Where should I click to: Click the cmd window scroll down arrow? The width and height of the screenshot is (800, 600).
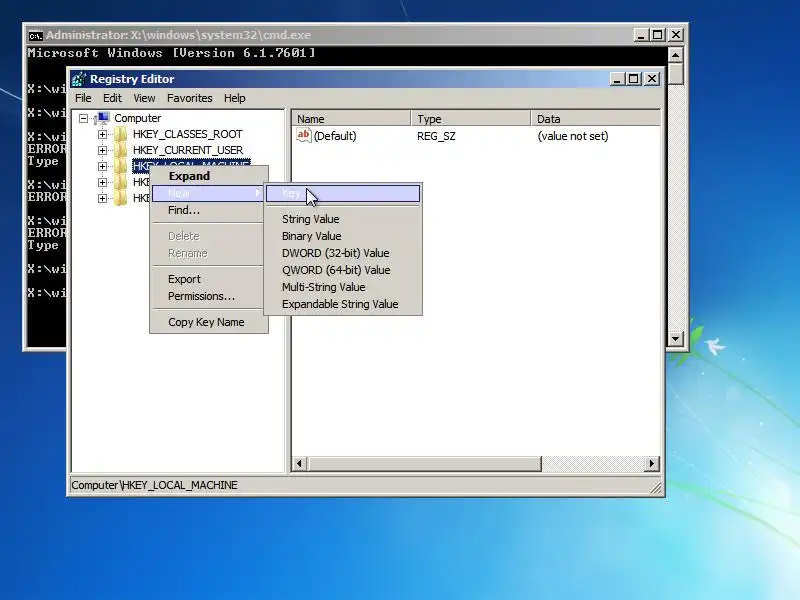point(676,338)
